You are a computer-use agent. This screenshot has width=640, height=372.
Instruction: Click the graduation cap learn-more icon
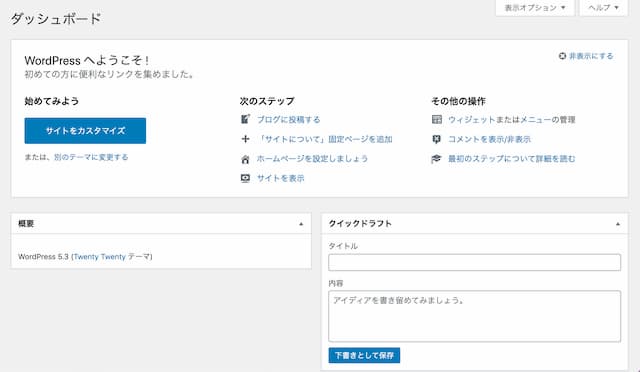(x=436, y=159)
